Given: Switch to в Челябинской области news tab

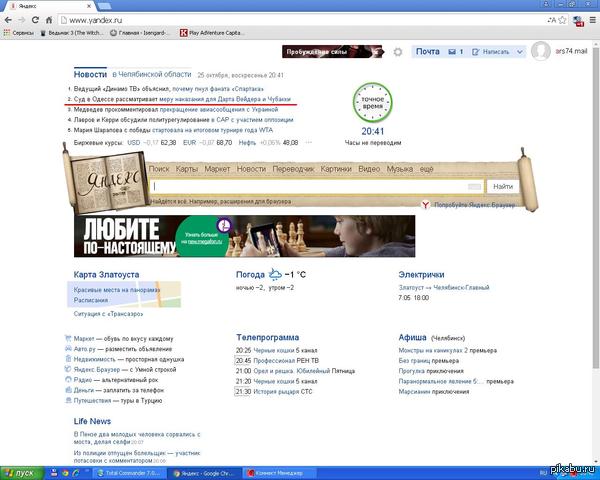Looking at the screenshot, I should [x=150, y=74].
